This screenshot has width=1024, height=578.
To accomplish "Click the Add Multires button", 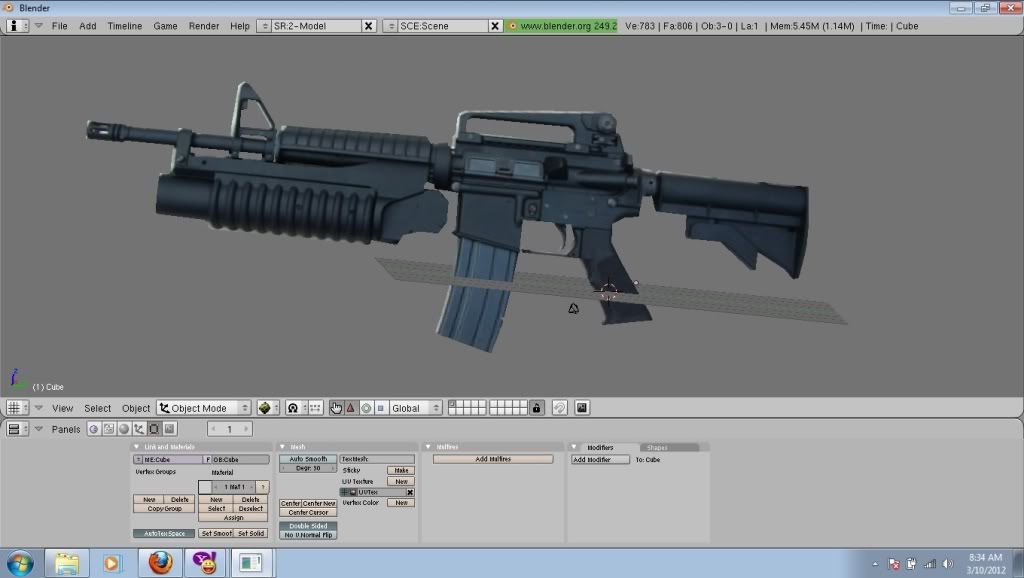I will click(x=493, y=459).
